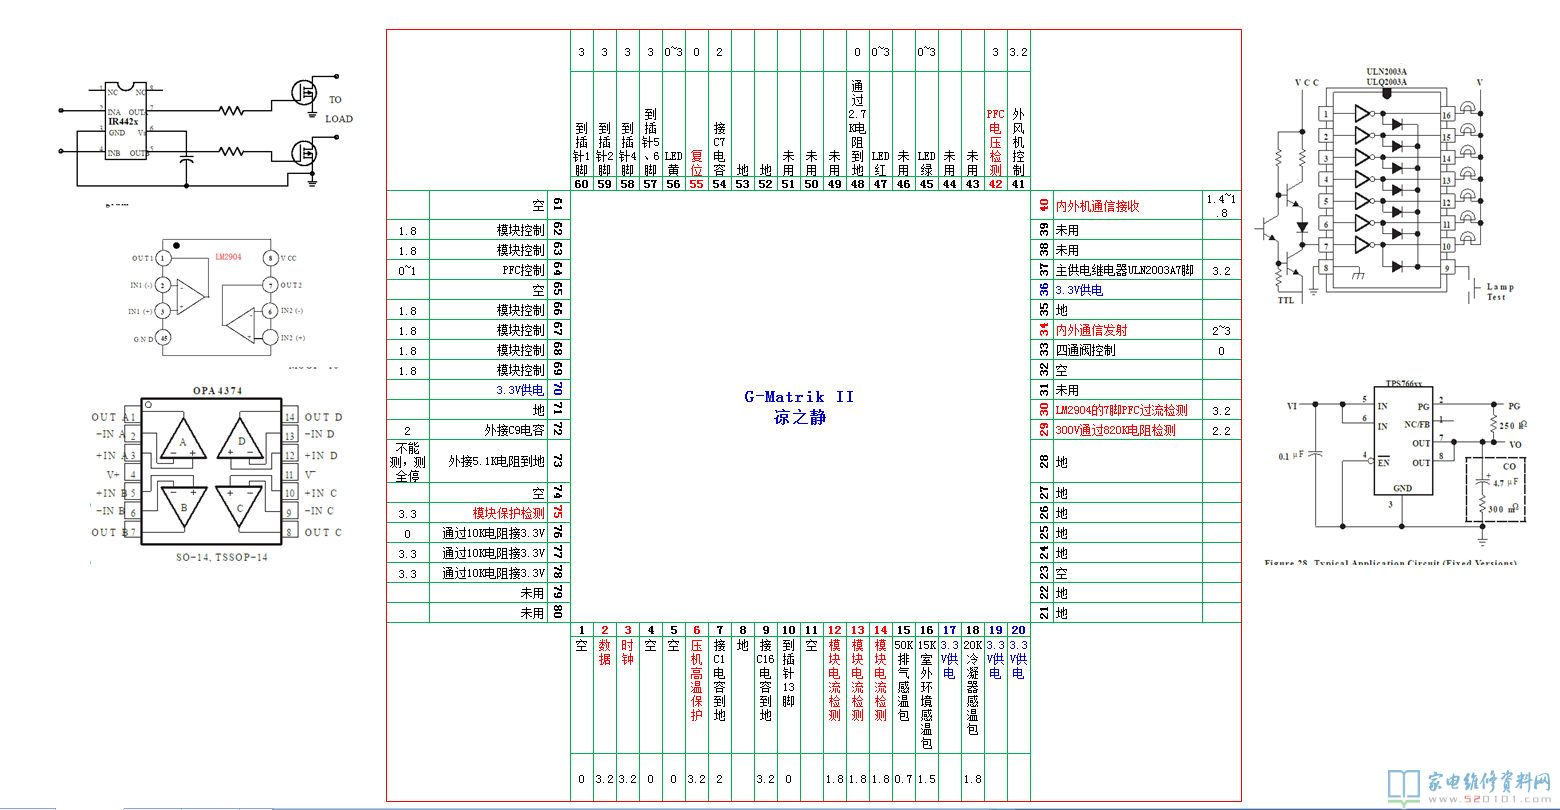Click the 15K室外环境感温包 cell under pin 16
The width and height of the screenshot is (1560, 810).
point(926,695)
